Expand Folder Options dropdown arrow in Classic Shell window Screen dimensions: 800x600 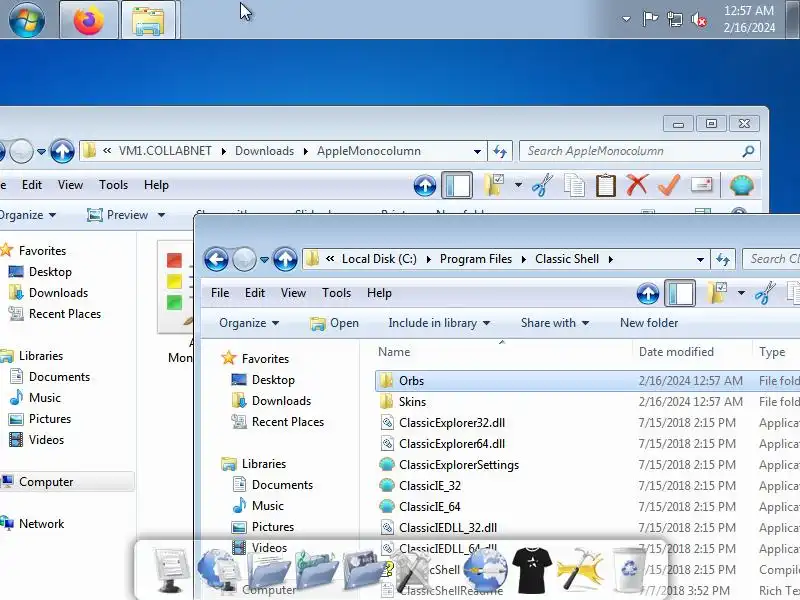[x=741, y=293]
